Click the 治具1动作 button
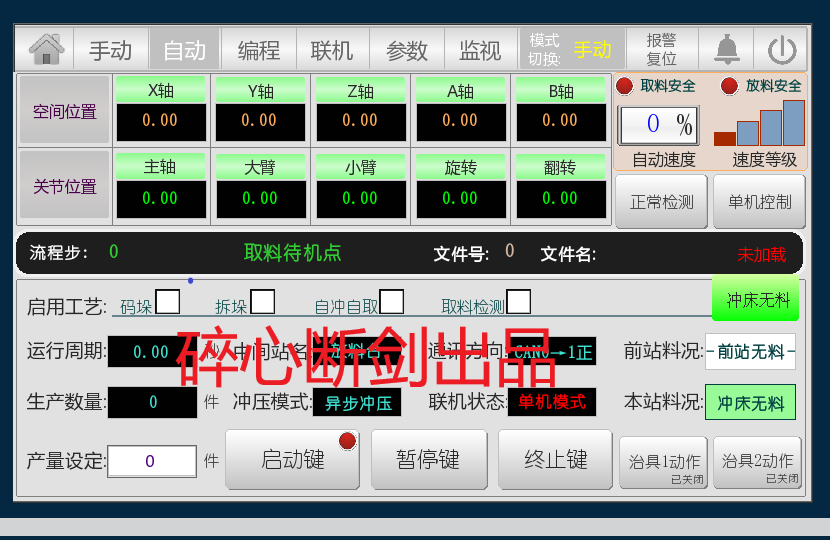830x540 pixels. pyautogui.click(x=664, y=462)
